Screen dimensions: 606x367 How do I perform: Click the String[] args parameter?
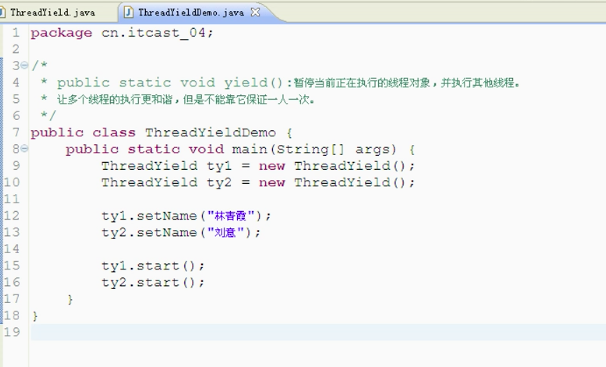pos(336,150)
